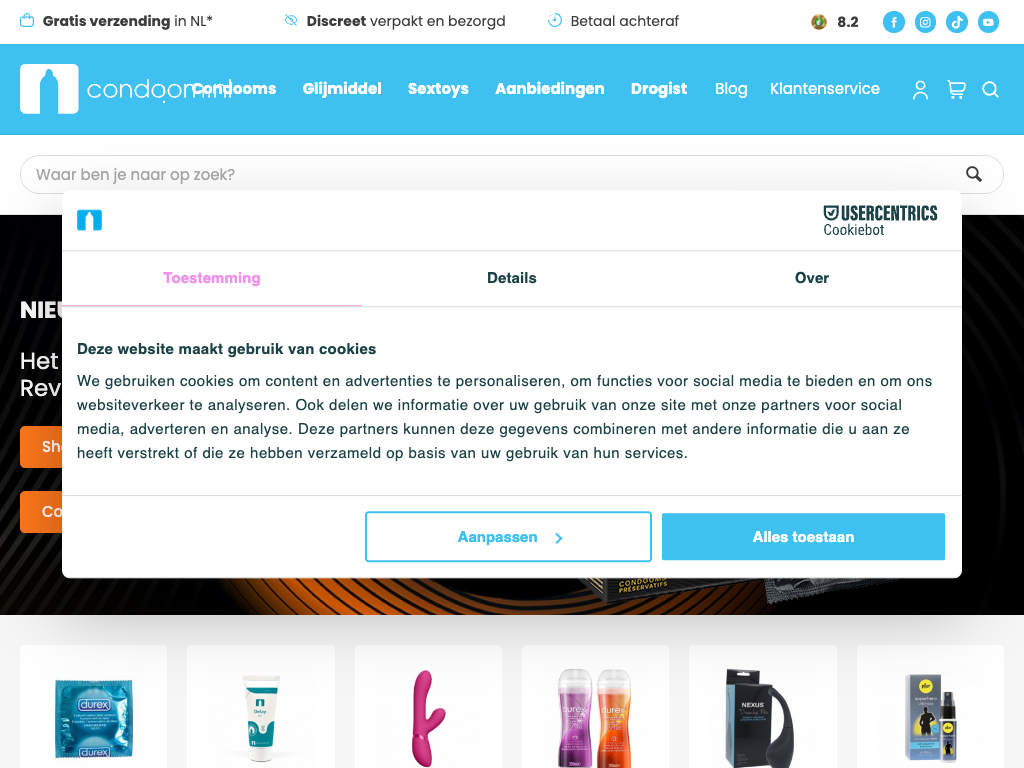Click the Alles toestaan button
This screenshot has width=1024, height=768.
[x=803, y=537]
